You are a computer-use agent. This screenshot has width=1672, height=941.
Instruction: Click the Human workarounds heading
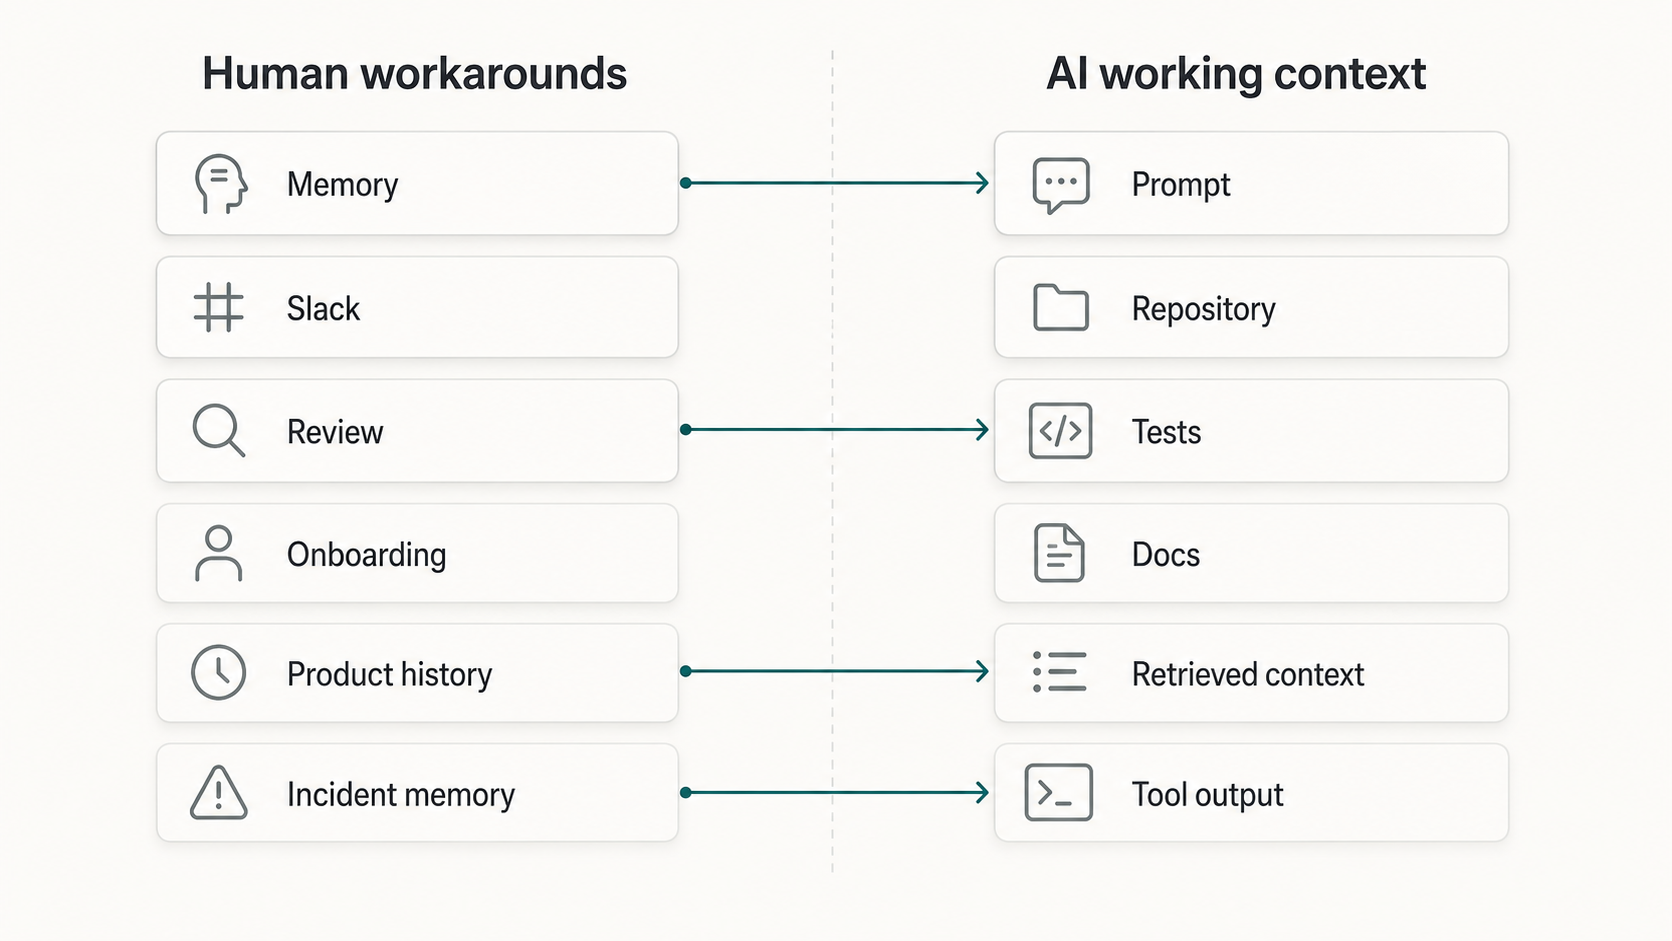pos(414,74)
